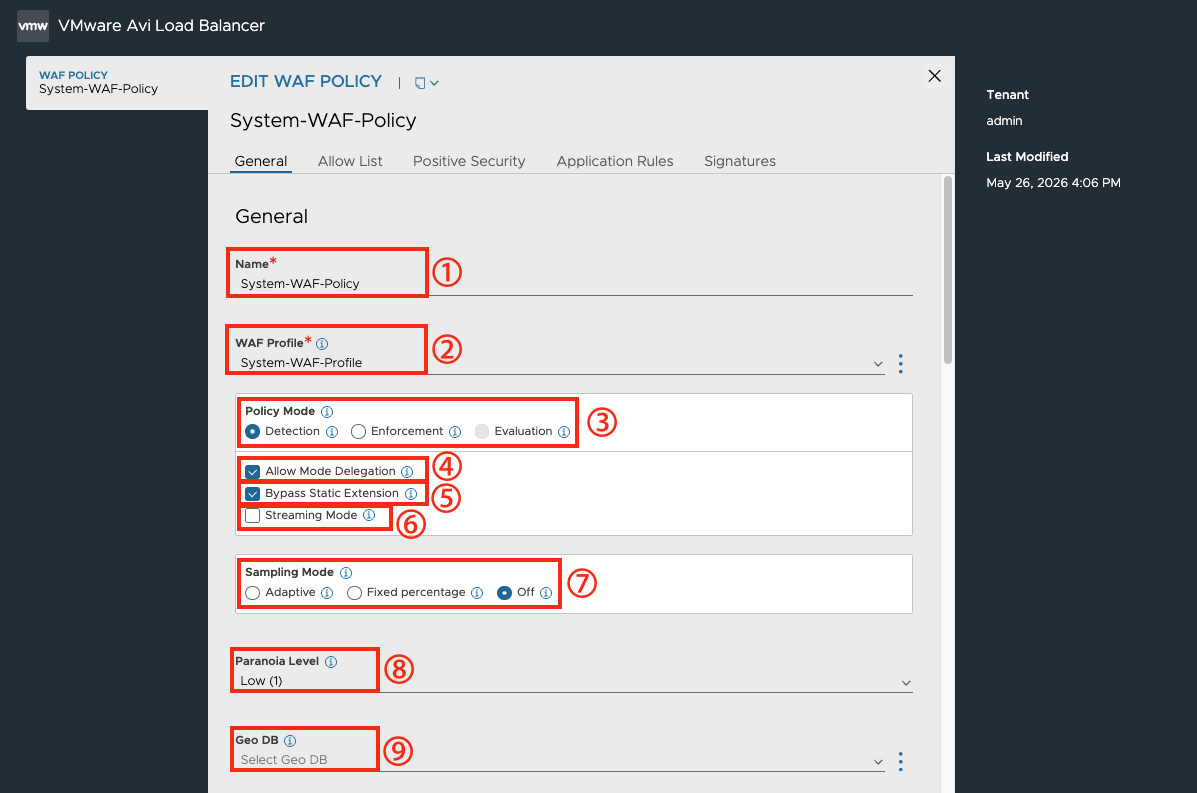Expand the WAF Profile dropdown
Screen dimensions: 1197x793
click(x=878, y=364)
